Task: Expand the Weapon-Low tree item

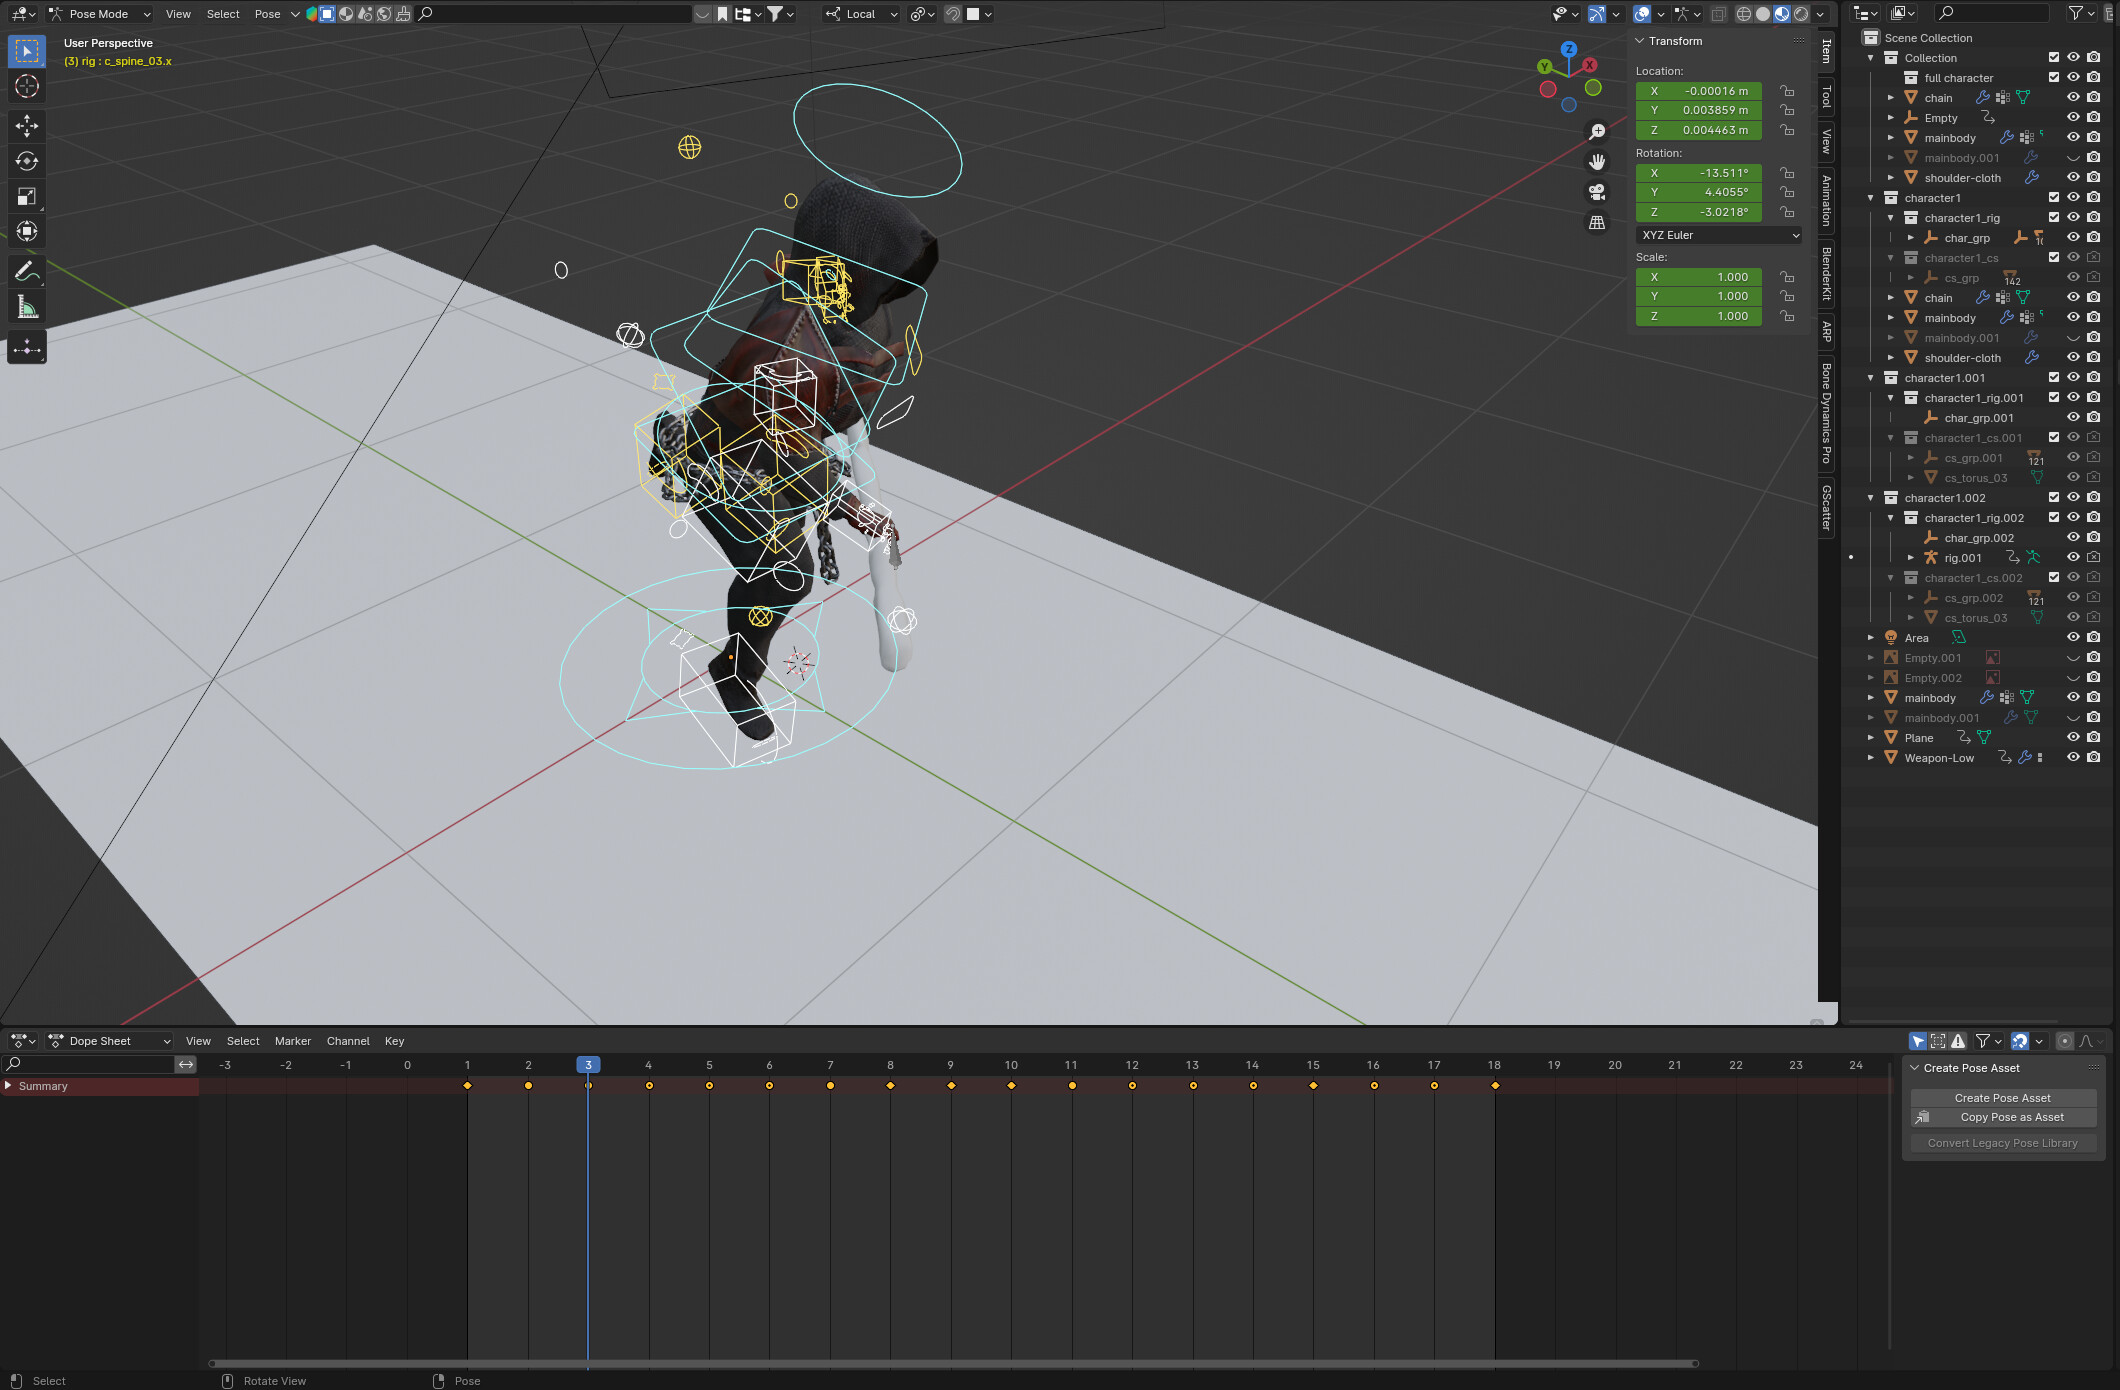Action: [x=1871, y=758]
